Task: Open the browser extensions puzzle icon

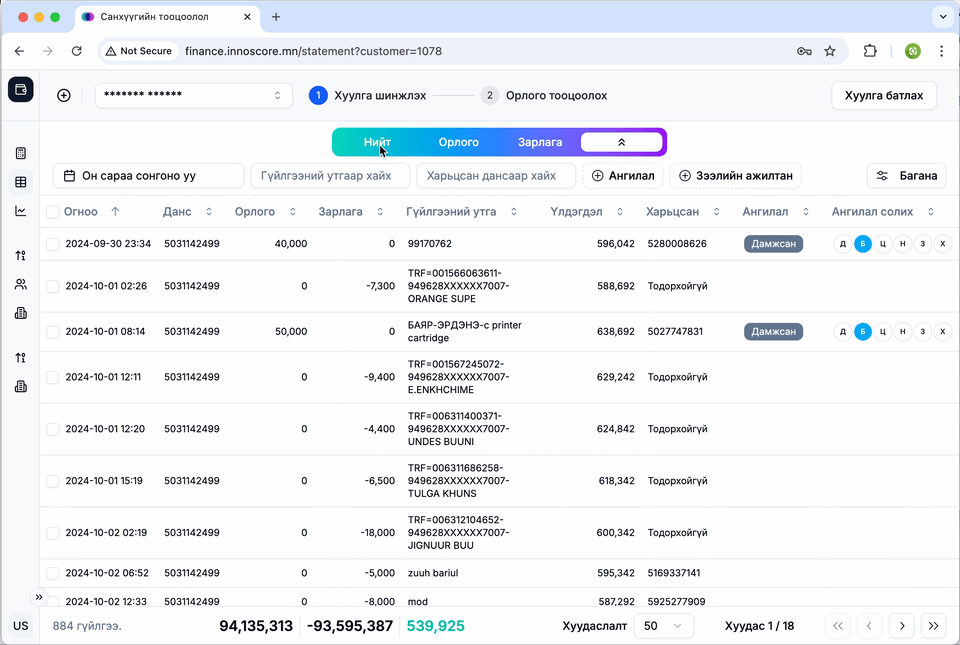Action: pyautogui.click(x=869, y=51)
